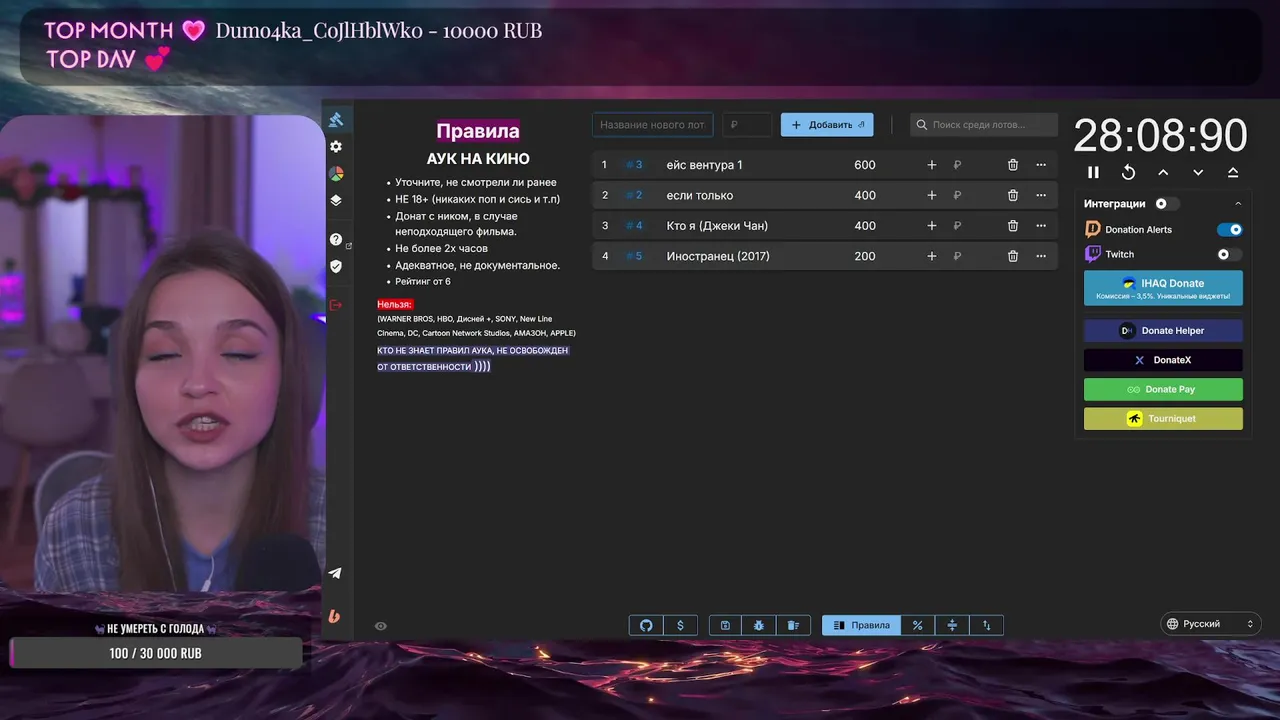1280x720 pixels.
Task: Click the red logout sidebar icon
Action: click(x=336, y=304)
